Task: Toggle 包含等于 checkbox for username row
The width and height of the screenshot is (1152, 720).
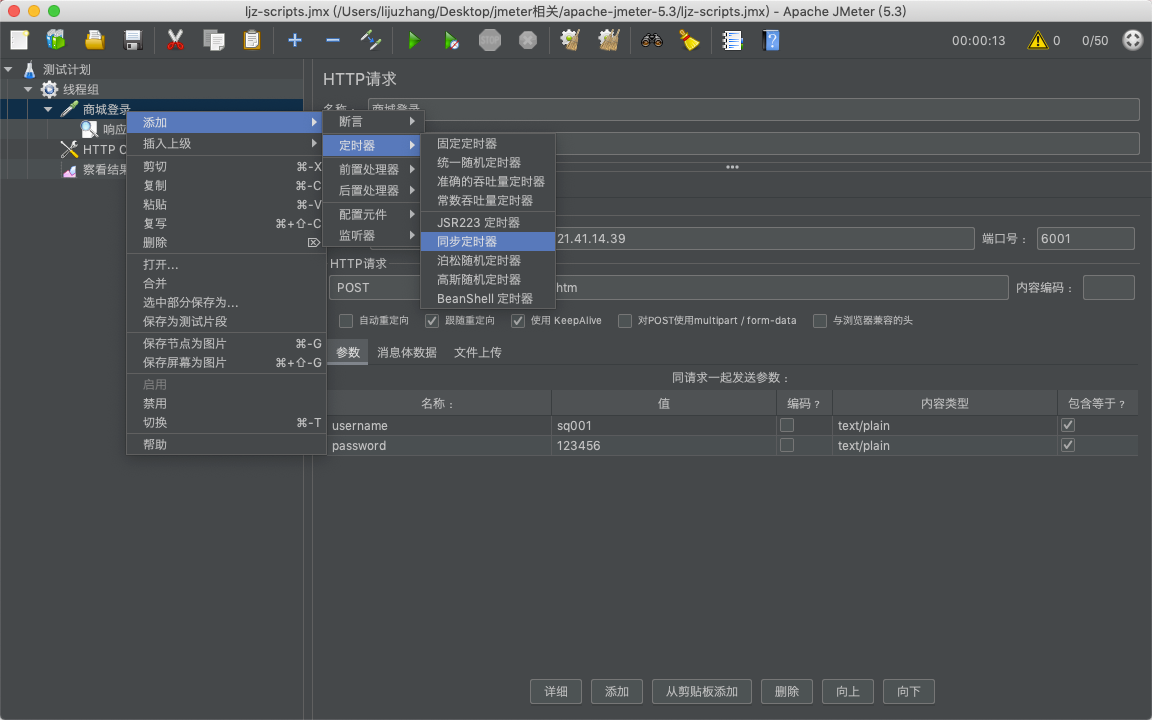Action: [1068, 425]
